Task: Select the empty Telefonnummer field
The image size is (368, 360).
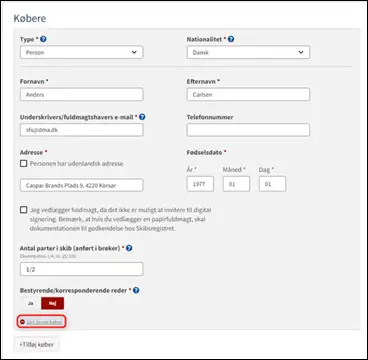Action: coord(248,130)
